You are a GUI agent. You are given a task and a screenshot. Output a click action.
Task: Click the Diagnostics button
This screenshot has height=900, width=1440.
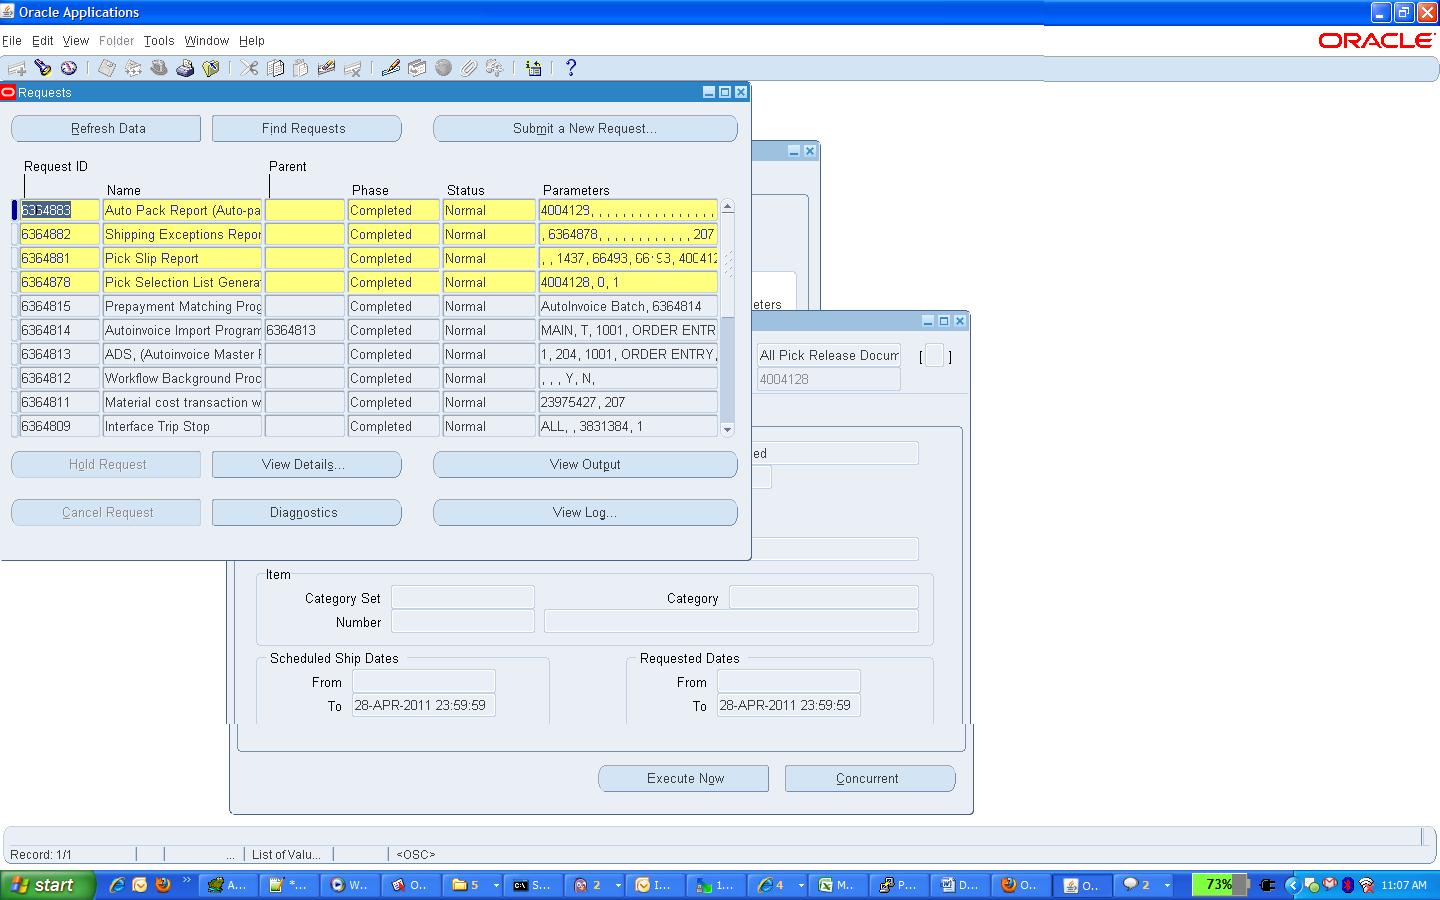click(306, 512)
